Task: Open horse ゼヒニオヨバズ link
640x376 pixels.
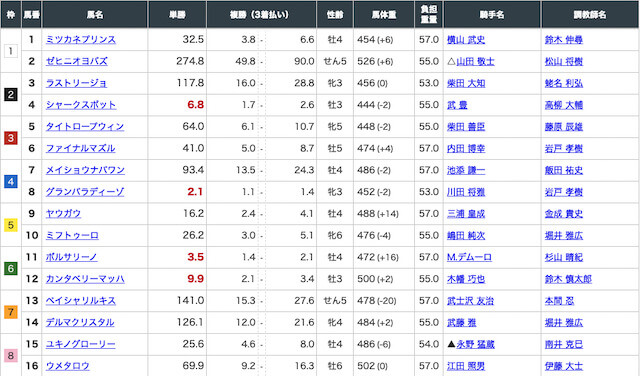Action: (77, 61)
